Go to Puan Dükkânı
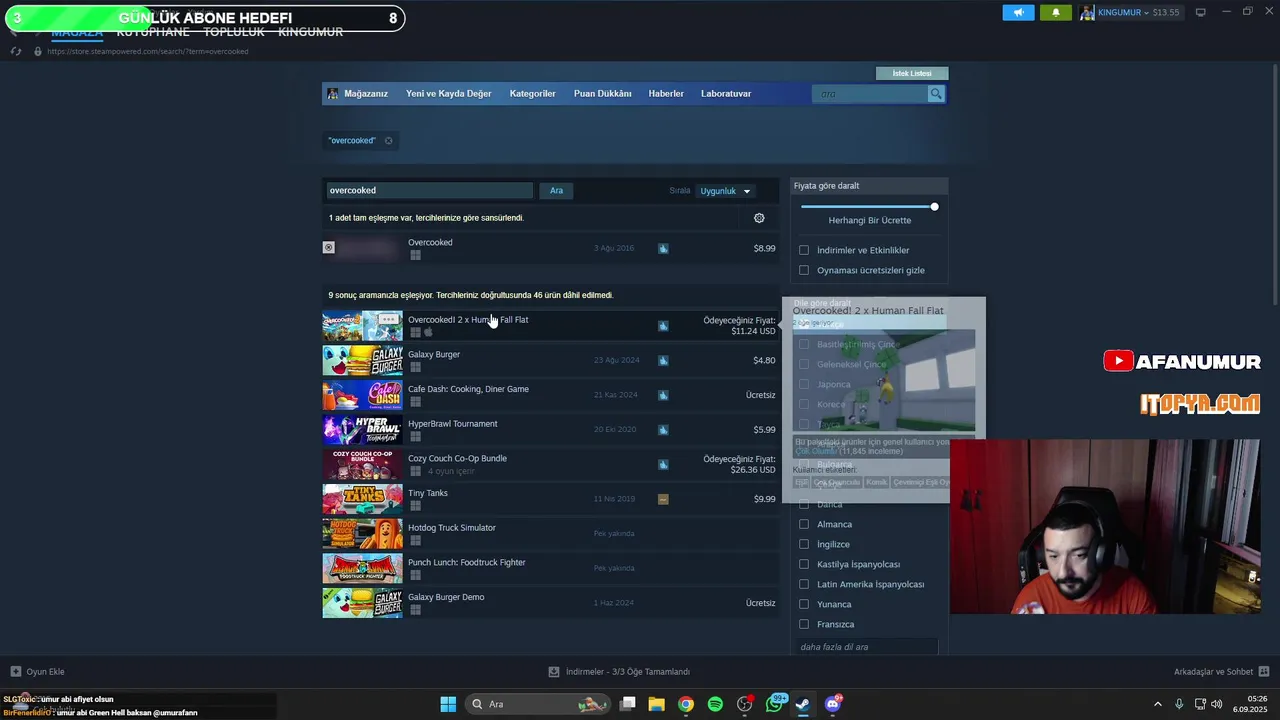The height and width of the screenshot is (720, 1280). click(x=603, y=93)
